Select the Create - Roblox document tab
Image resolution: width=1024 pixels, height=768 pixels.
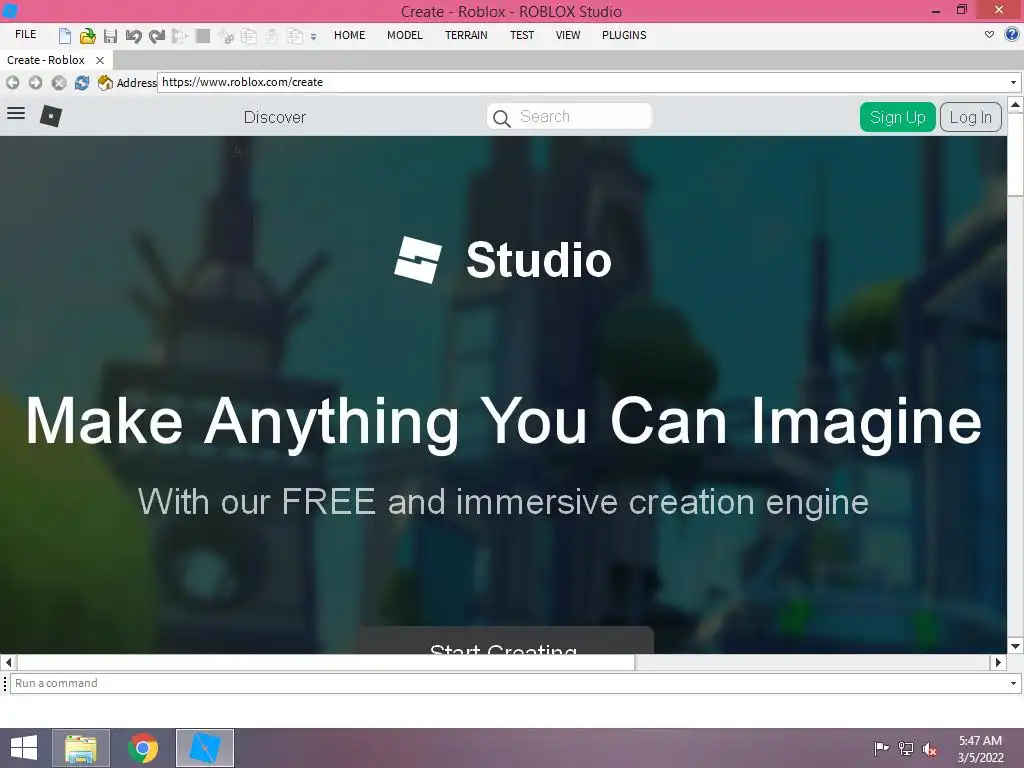46,60
